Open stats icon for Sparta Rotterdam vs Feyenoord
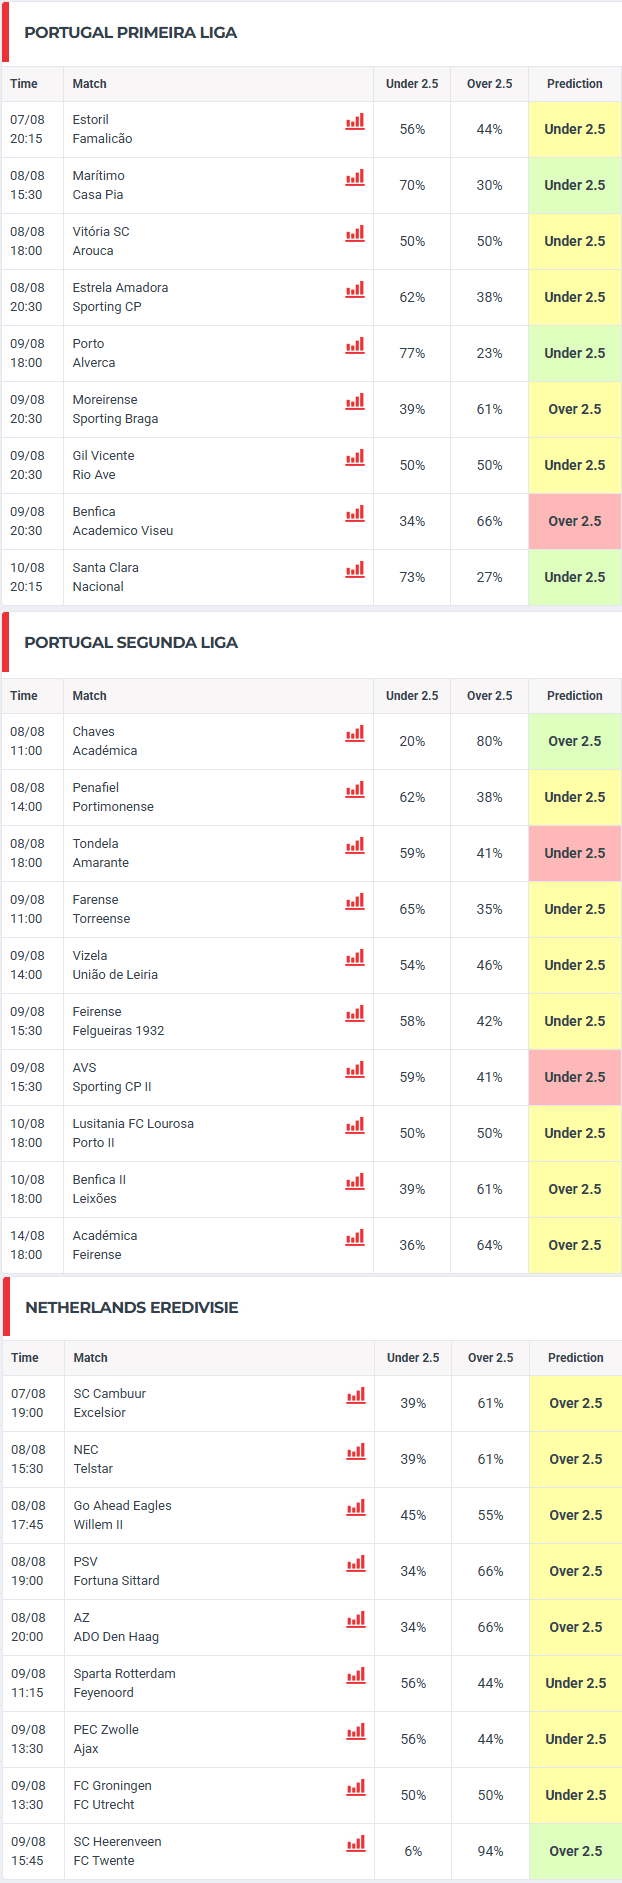The width and height of the screenshot is (622, 1883). pyautogui.click(x=356, y=1675)
